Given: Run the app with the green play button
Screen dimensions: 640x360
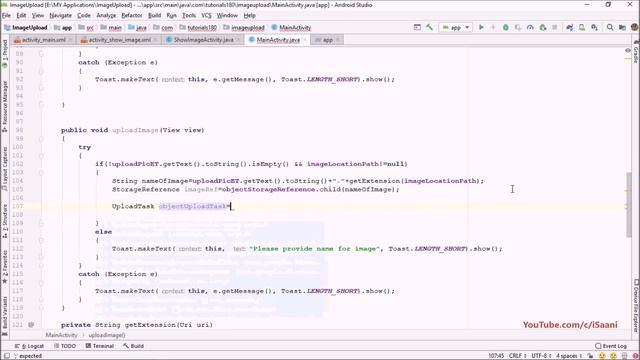Looking at the screenshot, I should (x=481, y=27).
